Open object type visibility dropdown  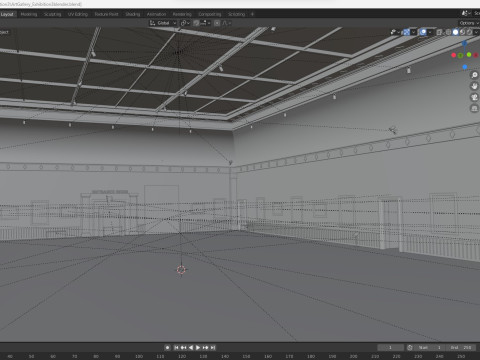pos(395,32)
